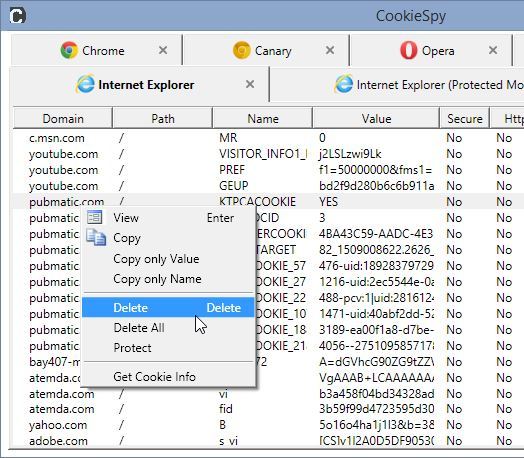Click value starting 82_1509008622

tap(377, 250)
